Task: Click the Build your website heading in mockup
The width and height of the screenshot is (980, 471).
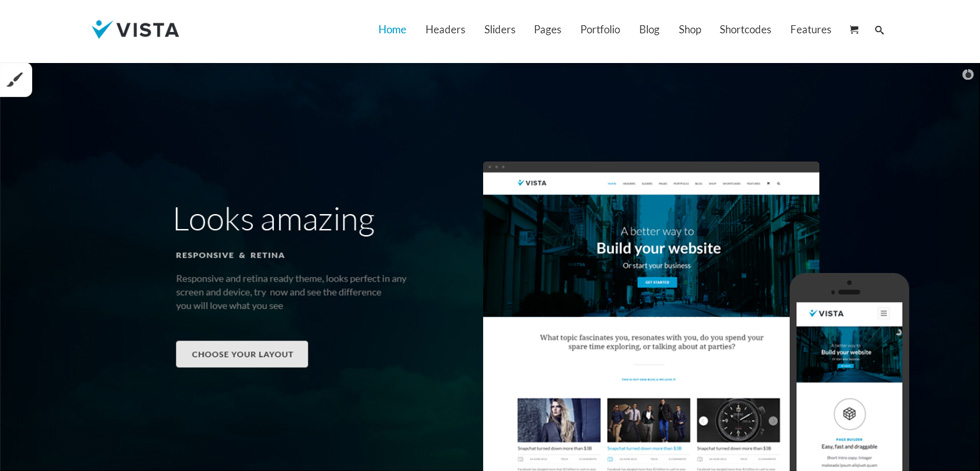Action: tap(658, 249)
